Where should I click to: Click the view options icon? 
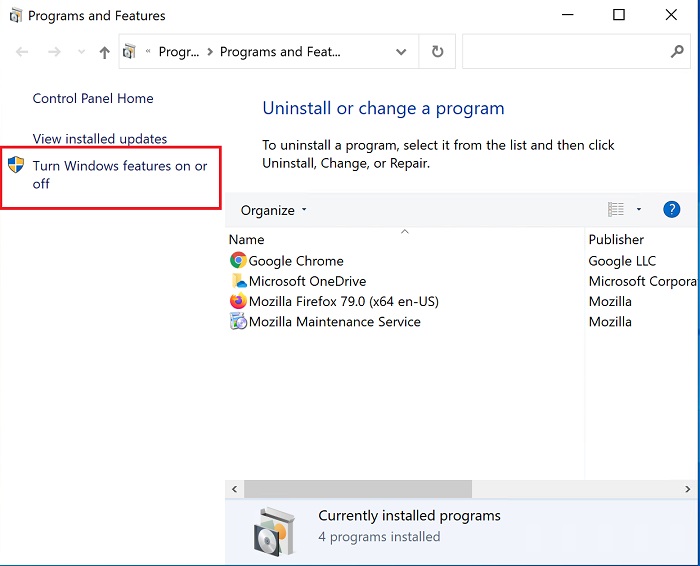[616, 210]
